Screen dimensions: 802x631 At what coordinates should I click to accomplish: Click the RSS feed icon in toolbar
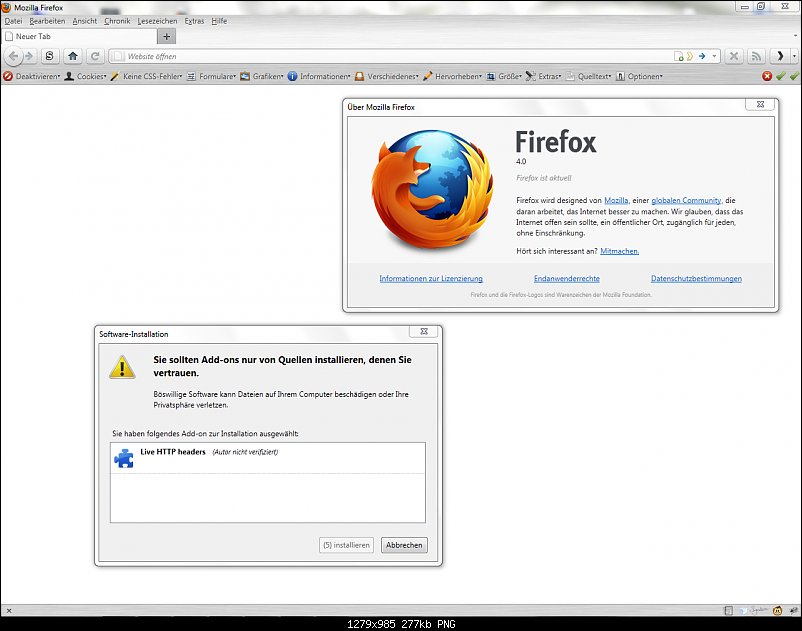click(757, 56)
